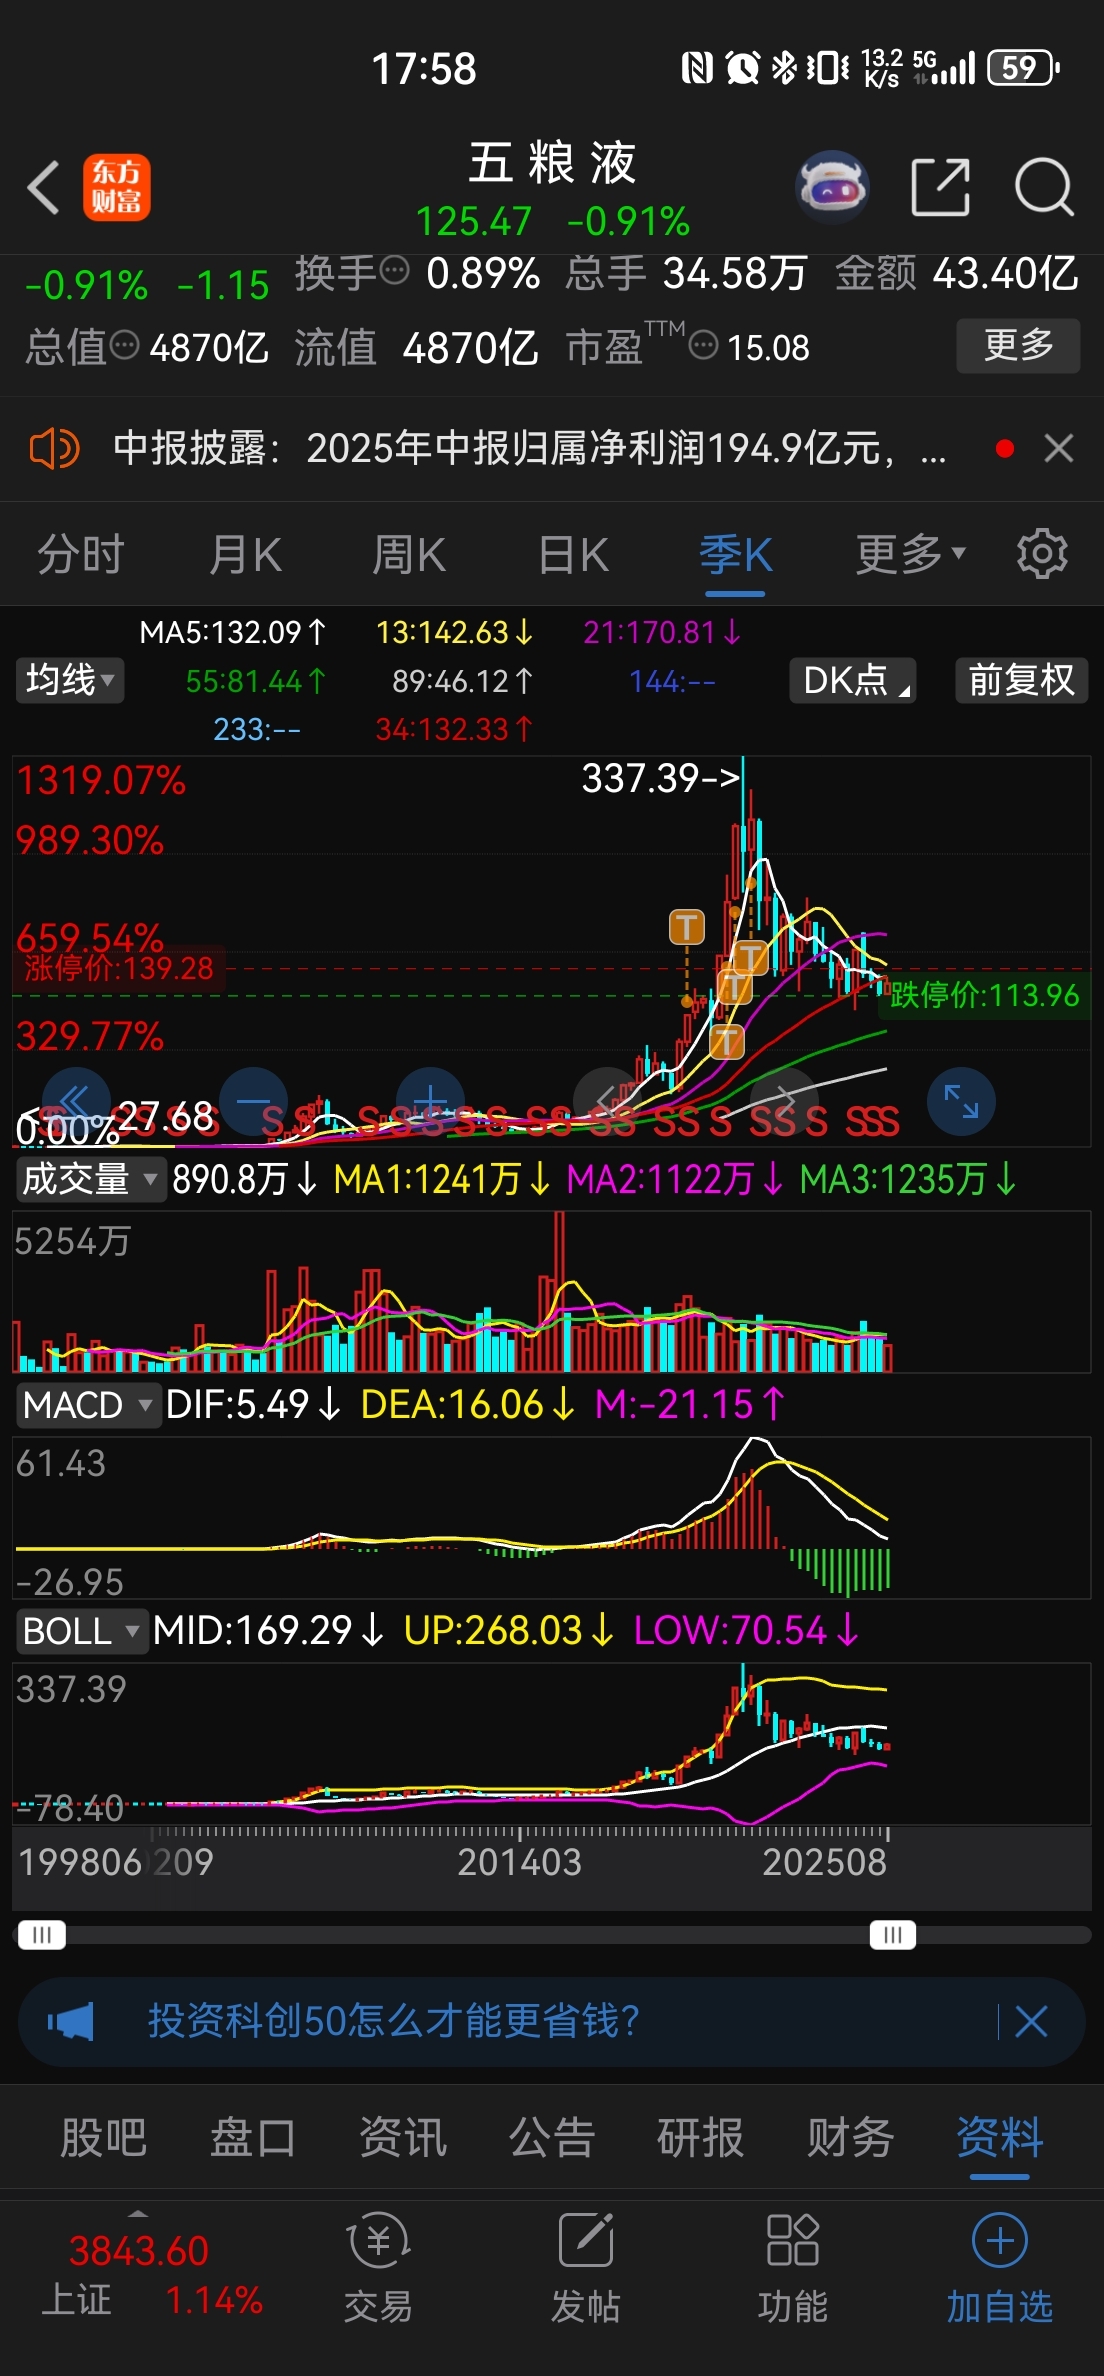Open 交易 trade icon
The image size is (1104, 2376).
click(378, 2269)
